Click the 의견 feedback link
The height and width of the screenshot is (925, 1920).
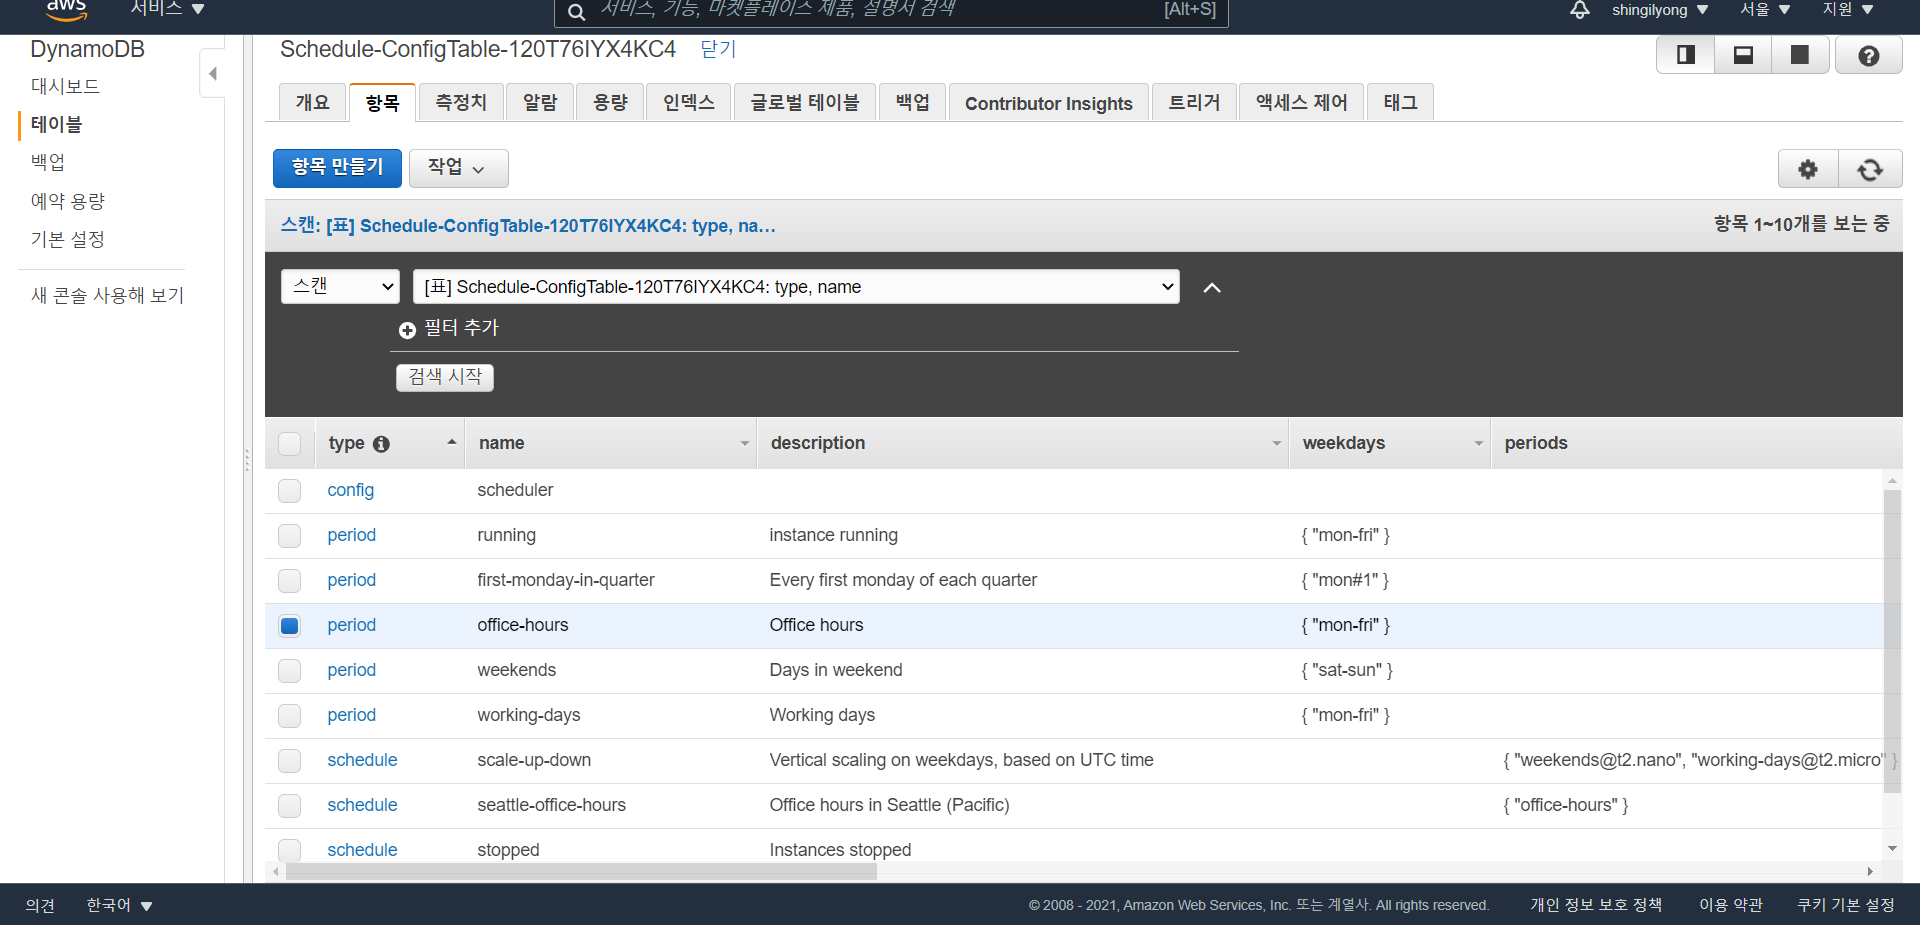40,905
